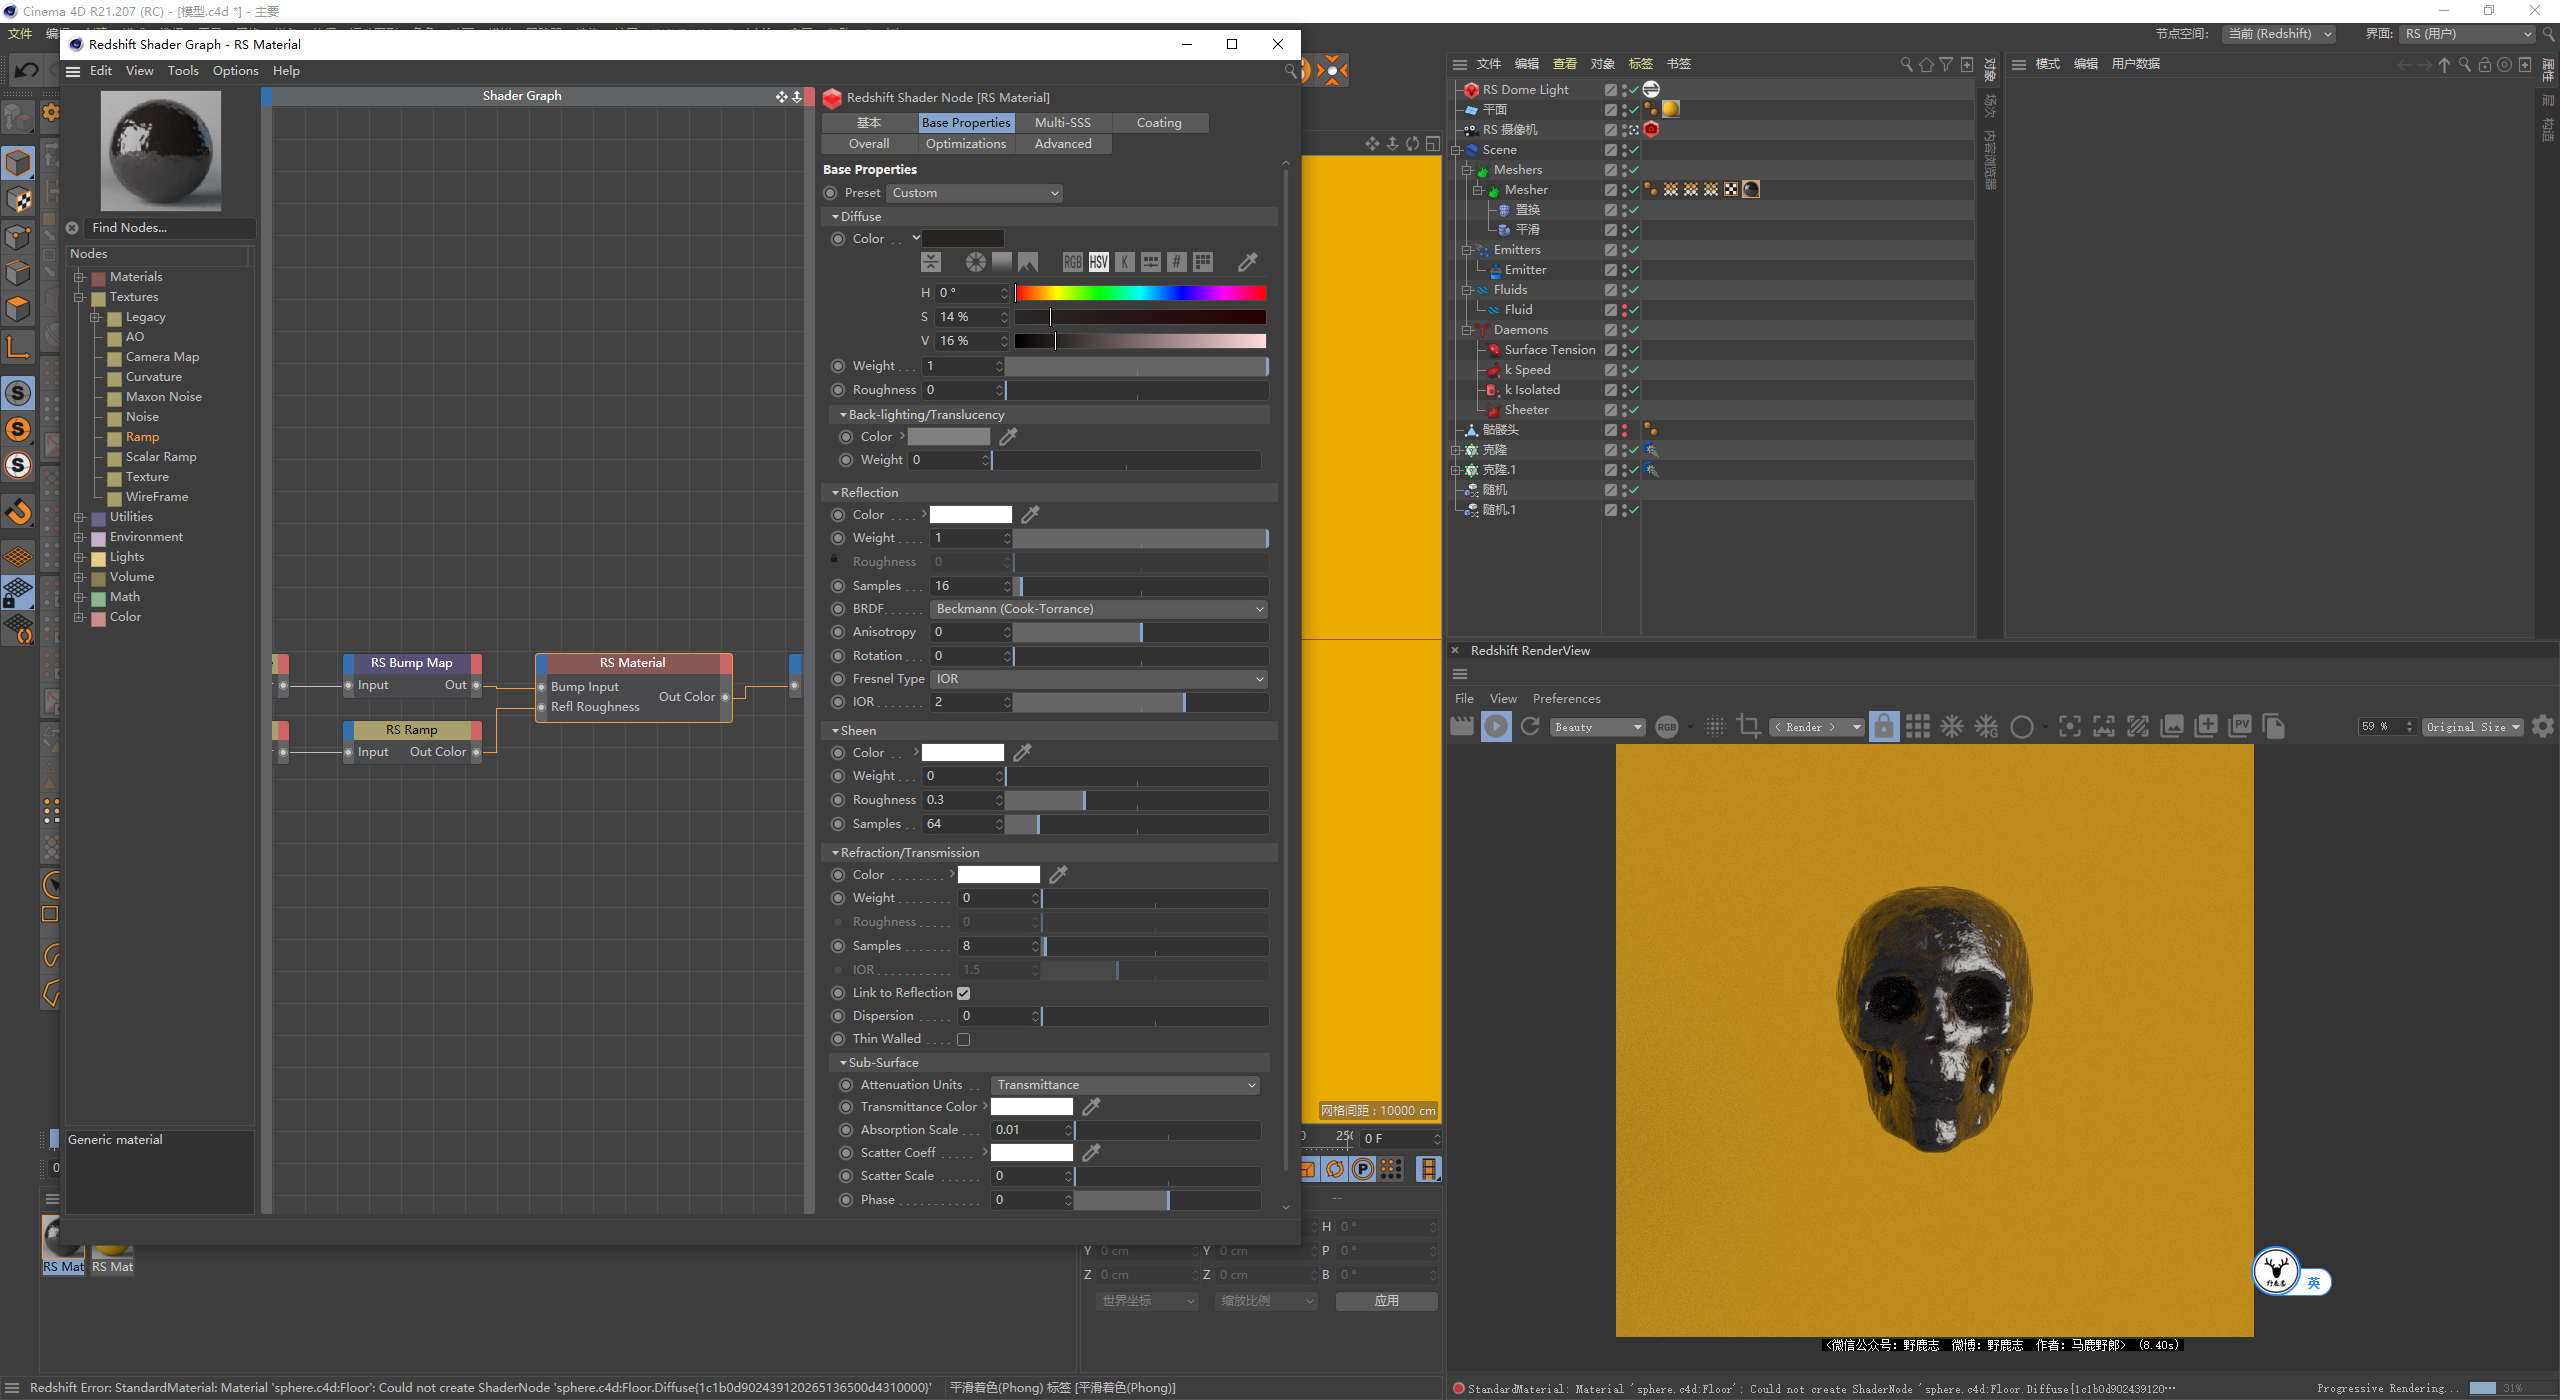
Task: Select the RGB color mode icon
Action: pyautogui.click(x=1073, y=262)
